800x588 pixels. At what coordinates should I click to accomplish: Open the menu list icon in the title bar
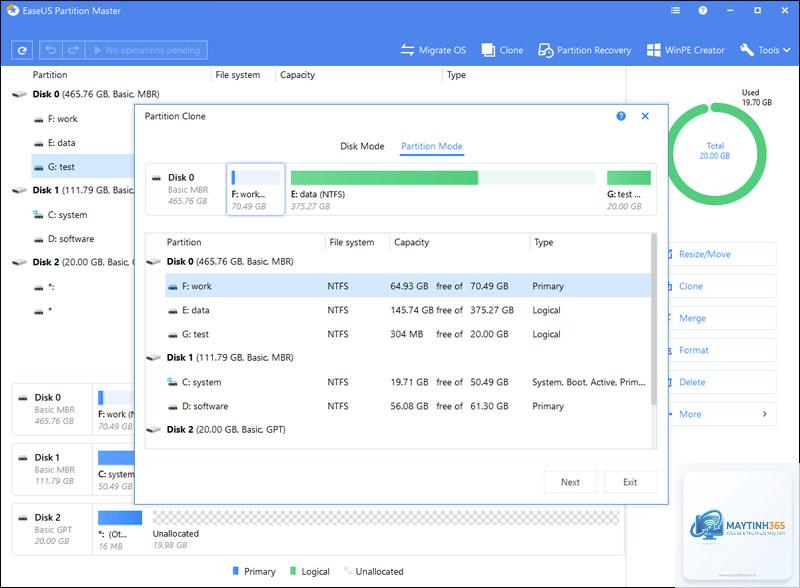tap(676, 10)
